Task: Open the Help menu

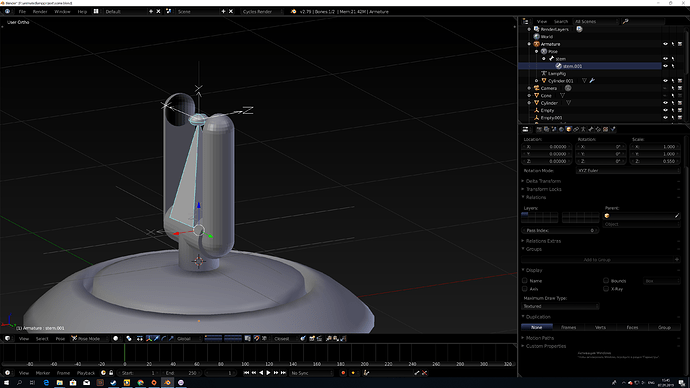Action: (82, 11)
